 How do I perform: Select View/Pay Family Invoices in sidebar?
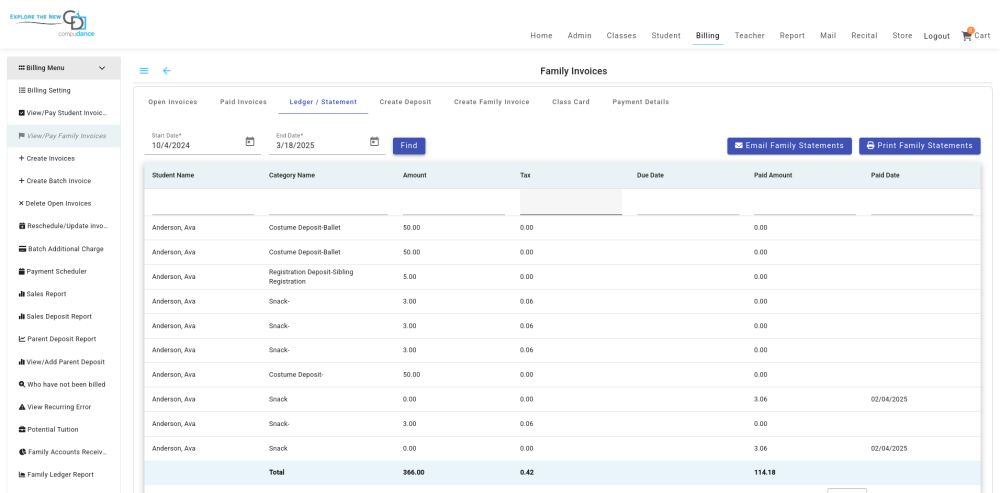click(x=62, y=136)
